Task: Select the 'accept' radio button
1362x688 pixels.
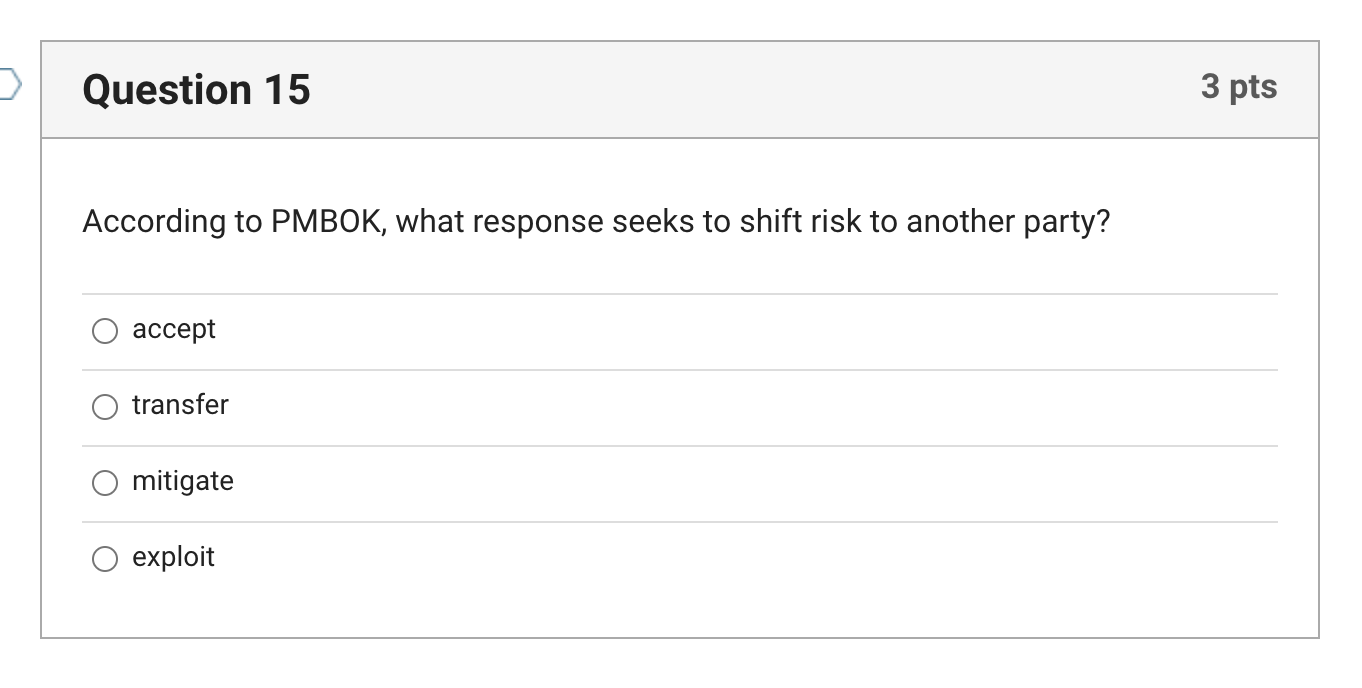Action: tap(105, 331)
